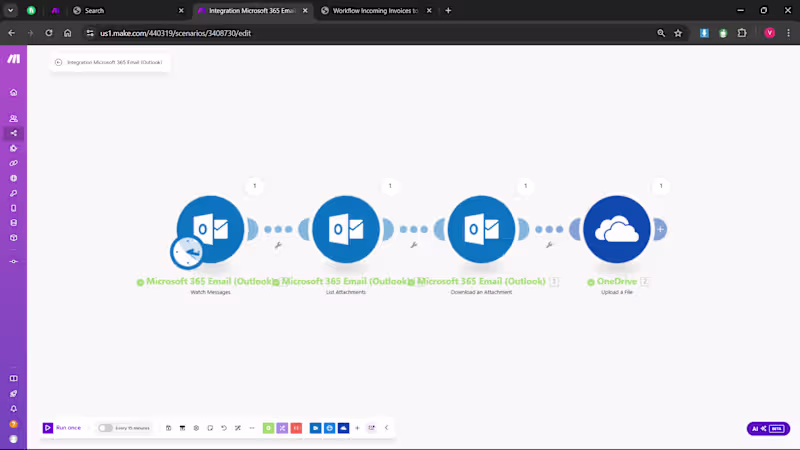Open the help question mark in sidebar
Image resolution: width=800 pixels, height=450 pixels.
(x=14, y=424)
